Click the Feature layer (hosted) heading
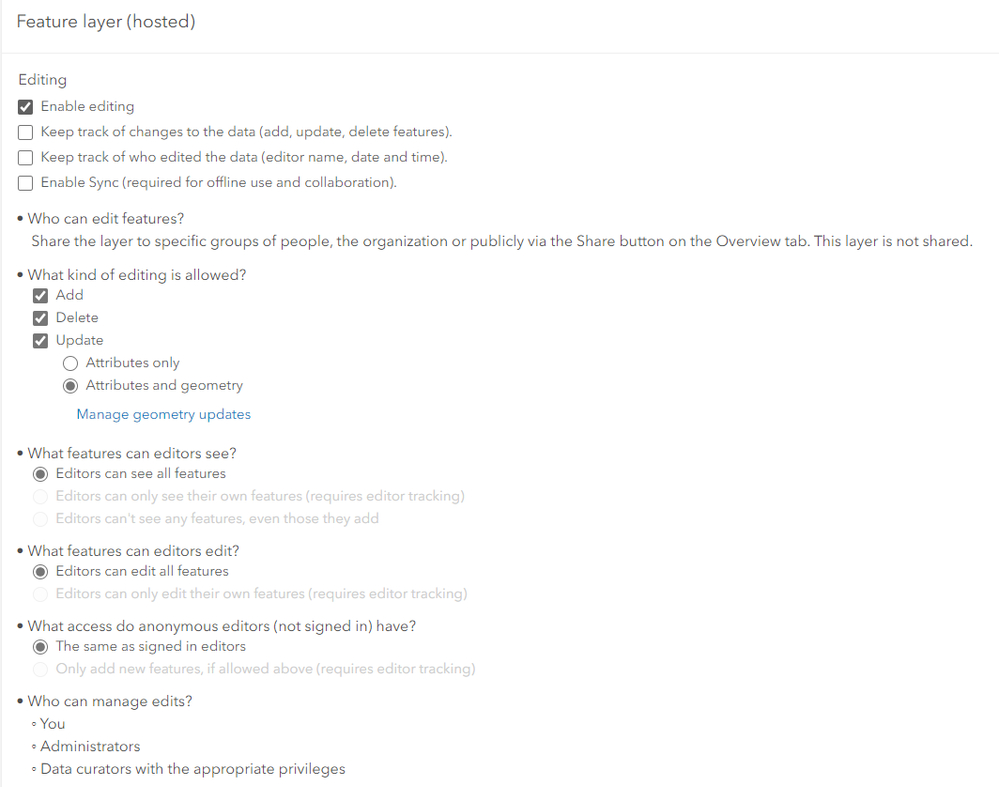 (106, 22)
